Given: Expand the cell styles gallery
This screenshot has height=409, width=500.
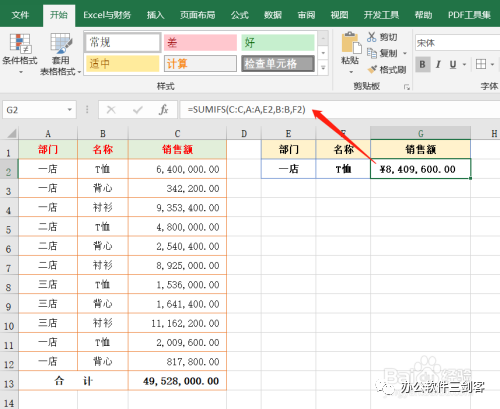Looking at the screenshot, I should [x=323, y=68].
